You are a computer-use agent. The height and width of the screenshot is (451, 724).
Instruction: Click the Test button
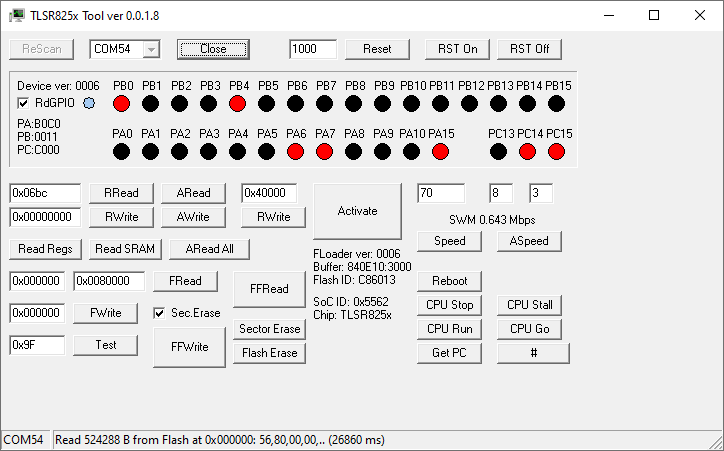(105, 345)
